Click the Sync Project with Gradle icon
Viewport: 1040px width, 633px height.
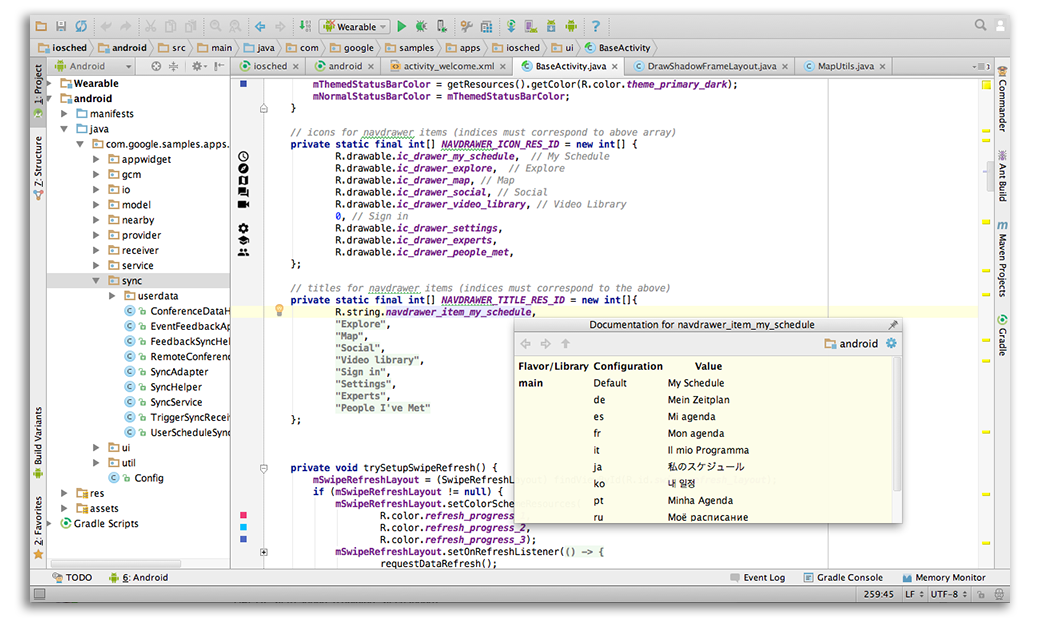(x=511, y=27)
